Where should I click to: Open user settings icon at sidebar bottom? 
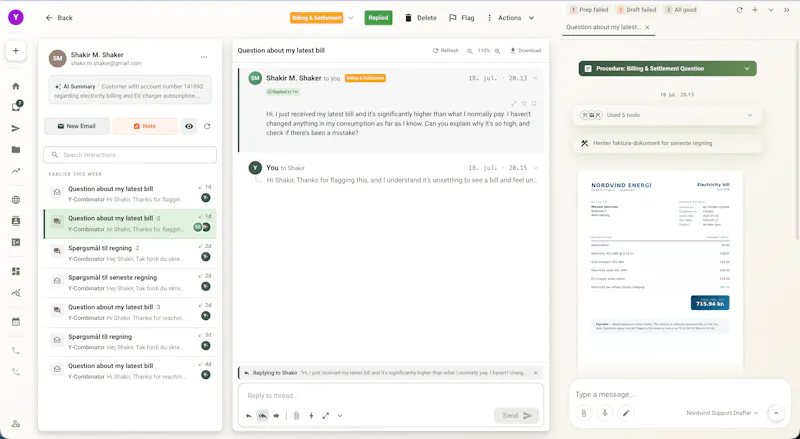(16, 424)
